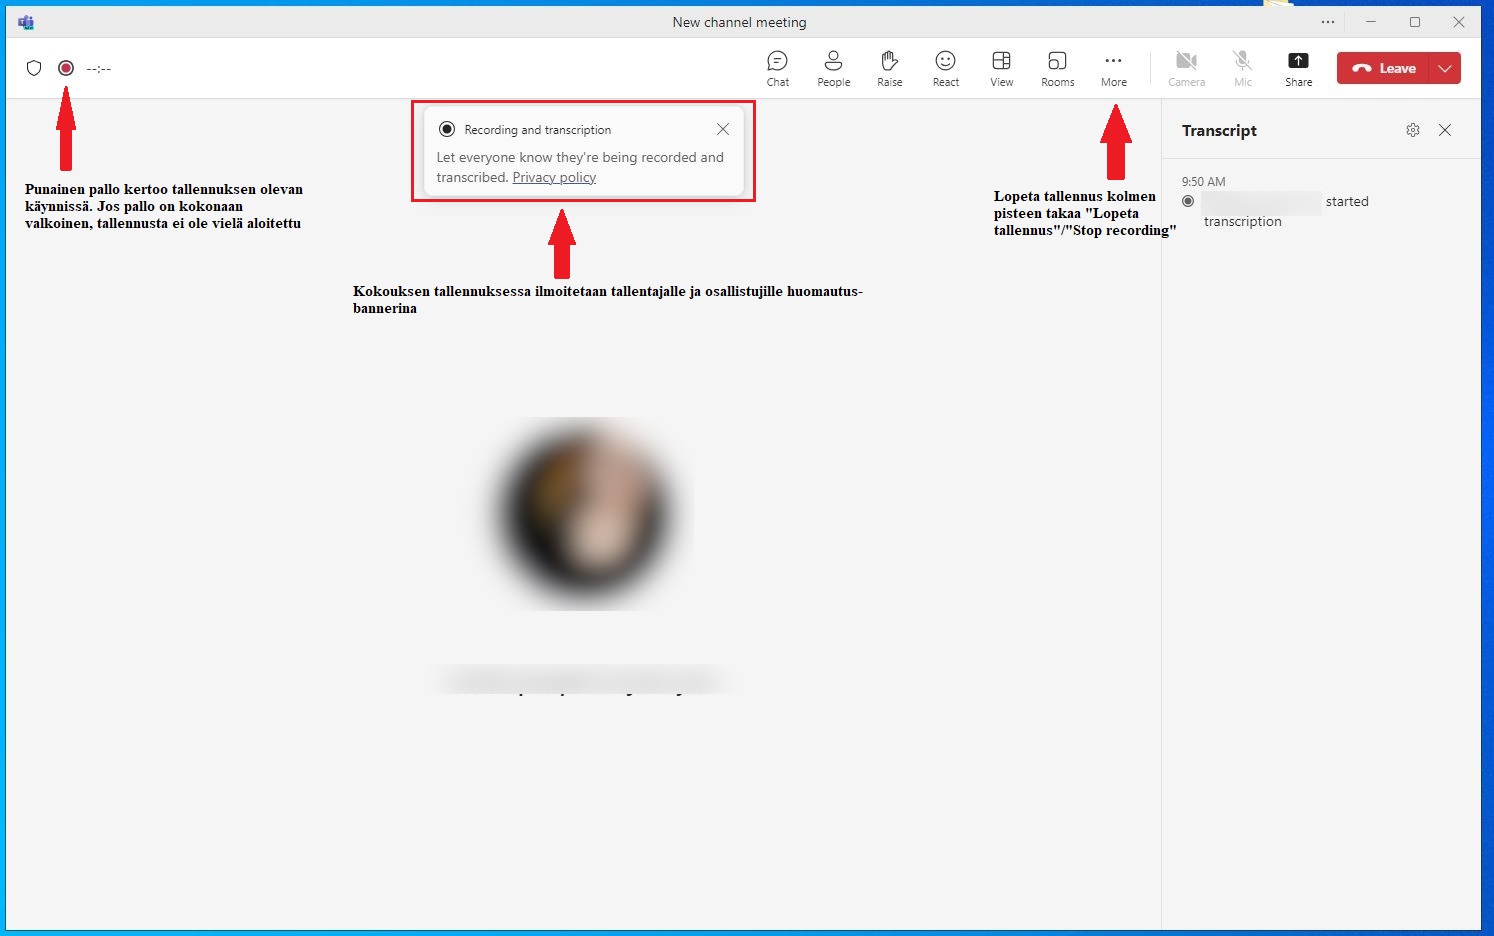Screen dimensions: 1494x936
Task: Leave the meeting
Action: point(1384,68)
